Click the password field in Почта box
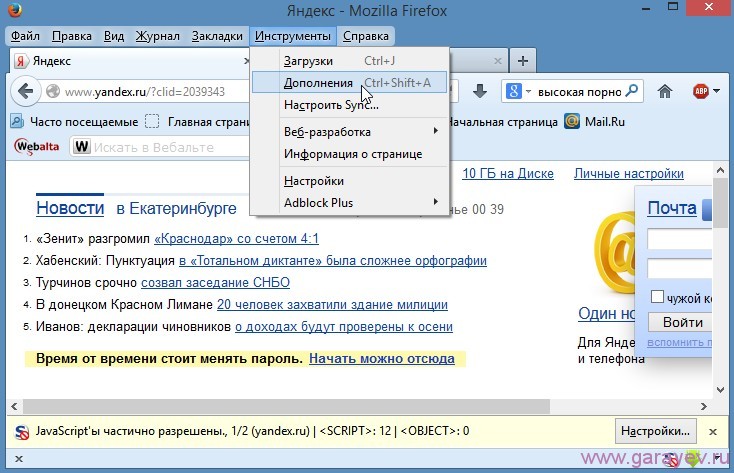 [x=680, y=269]
